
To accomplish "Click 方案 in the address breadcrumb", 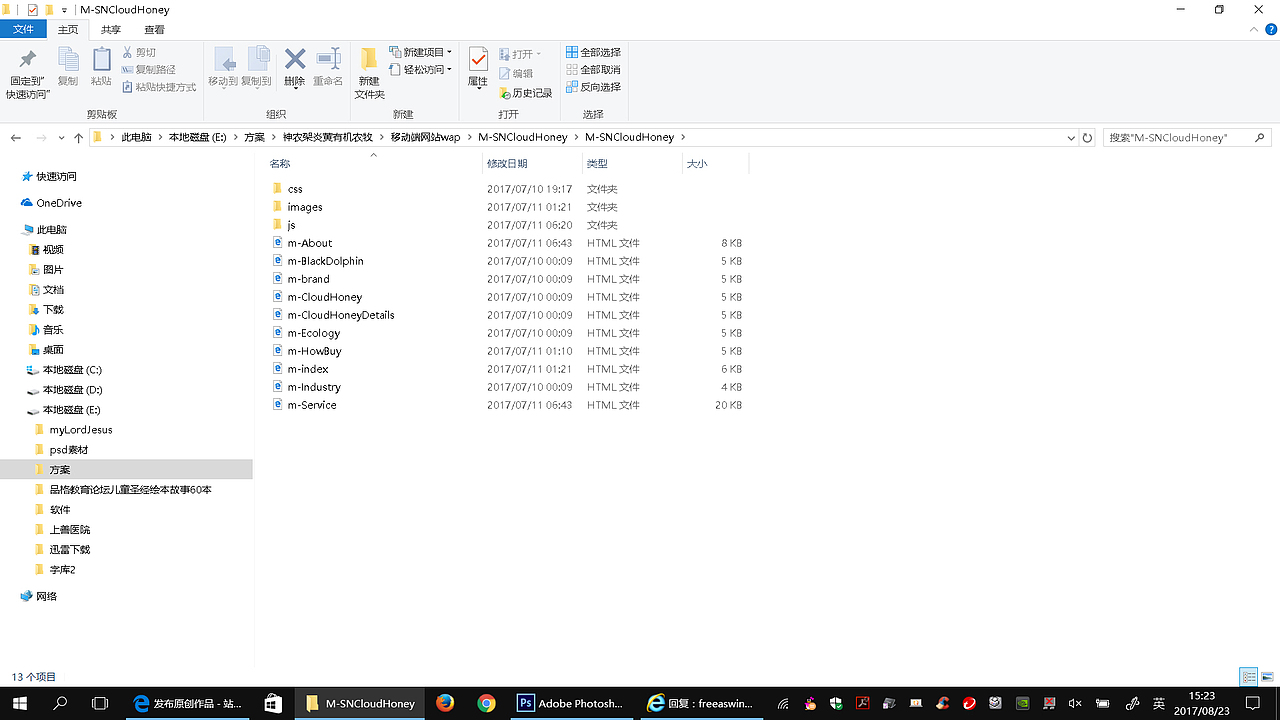I will [x=254, y=137].
